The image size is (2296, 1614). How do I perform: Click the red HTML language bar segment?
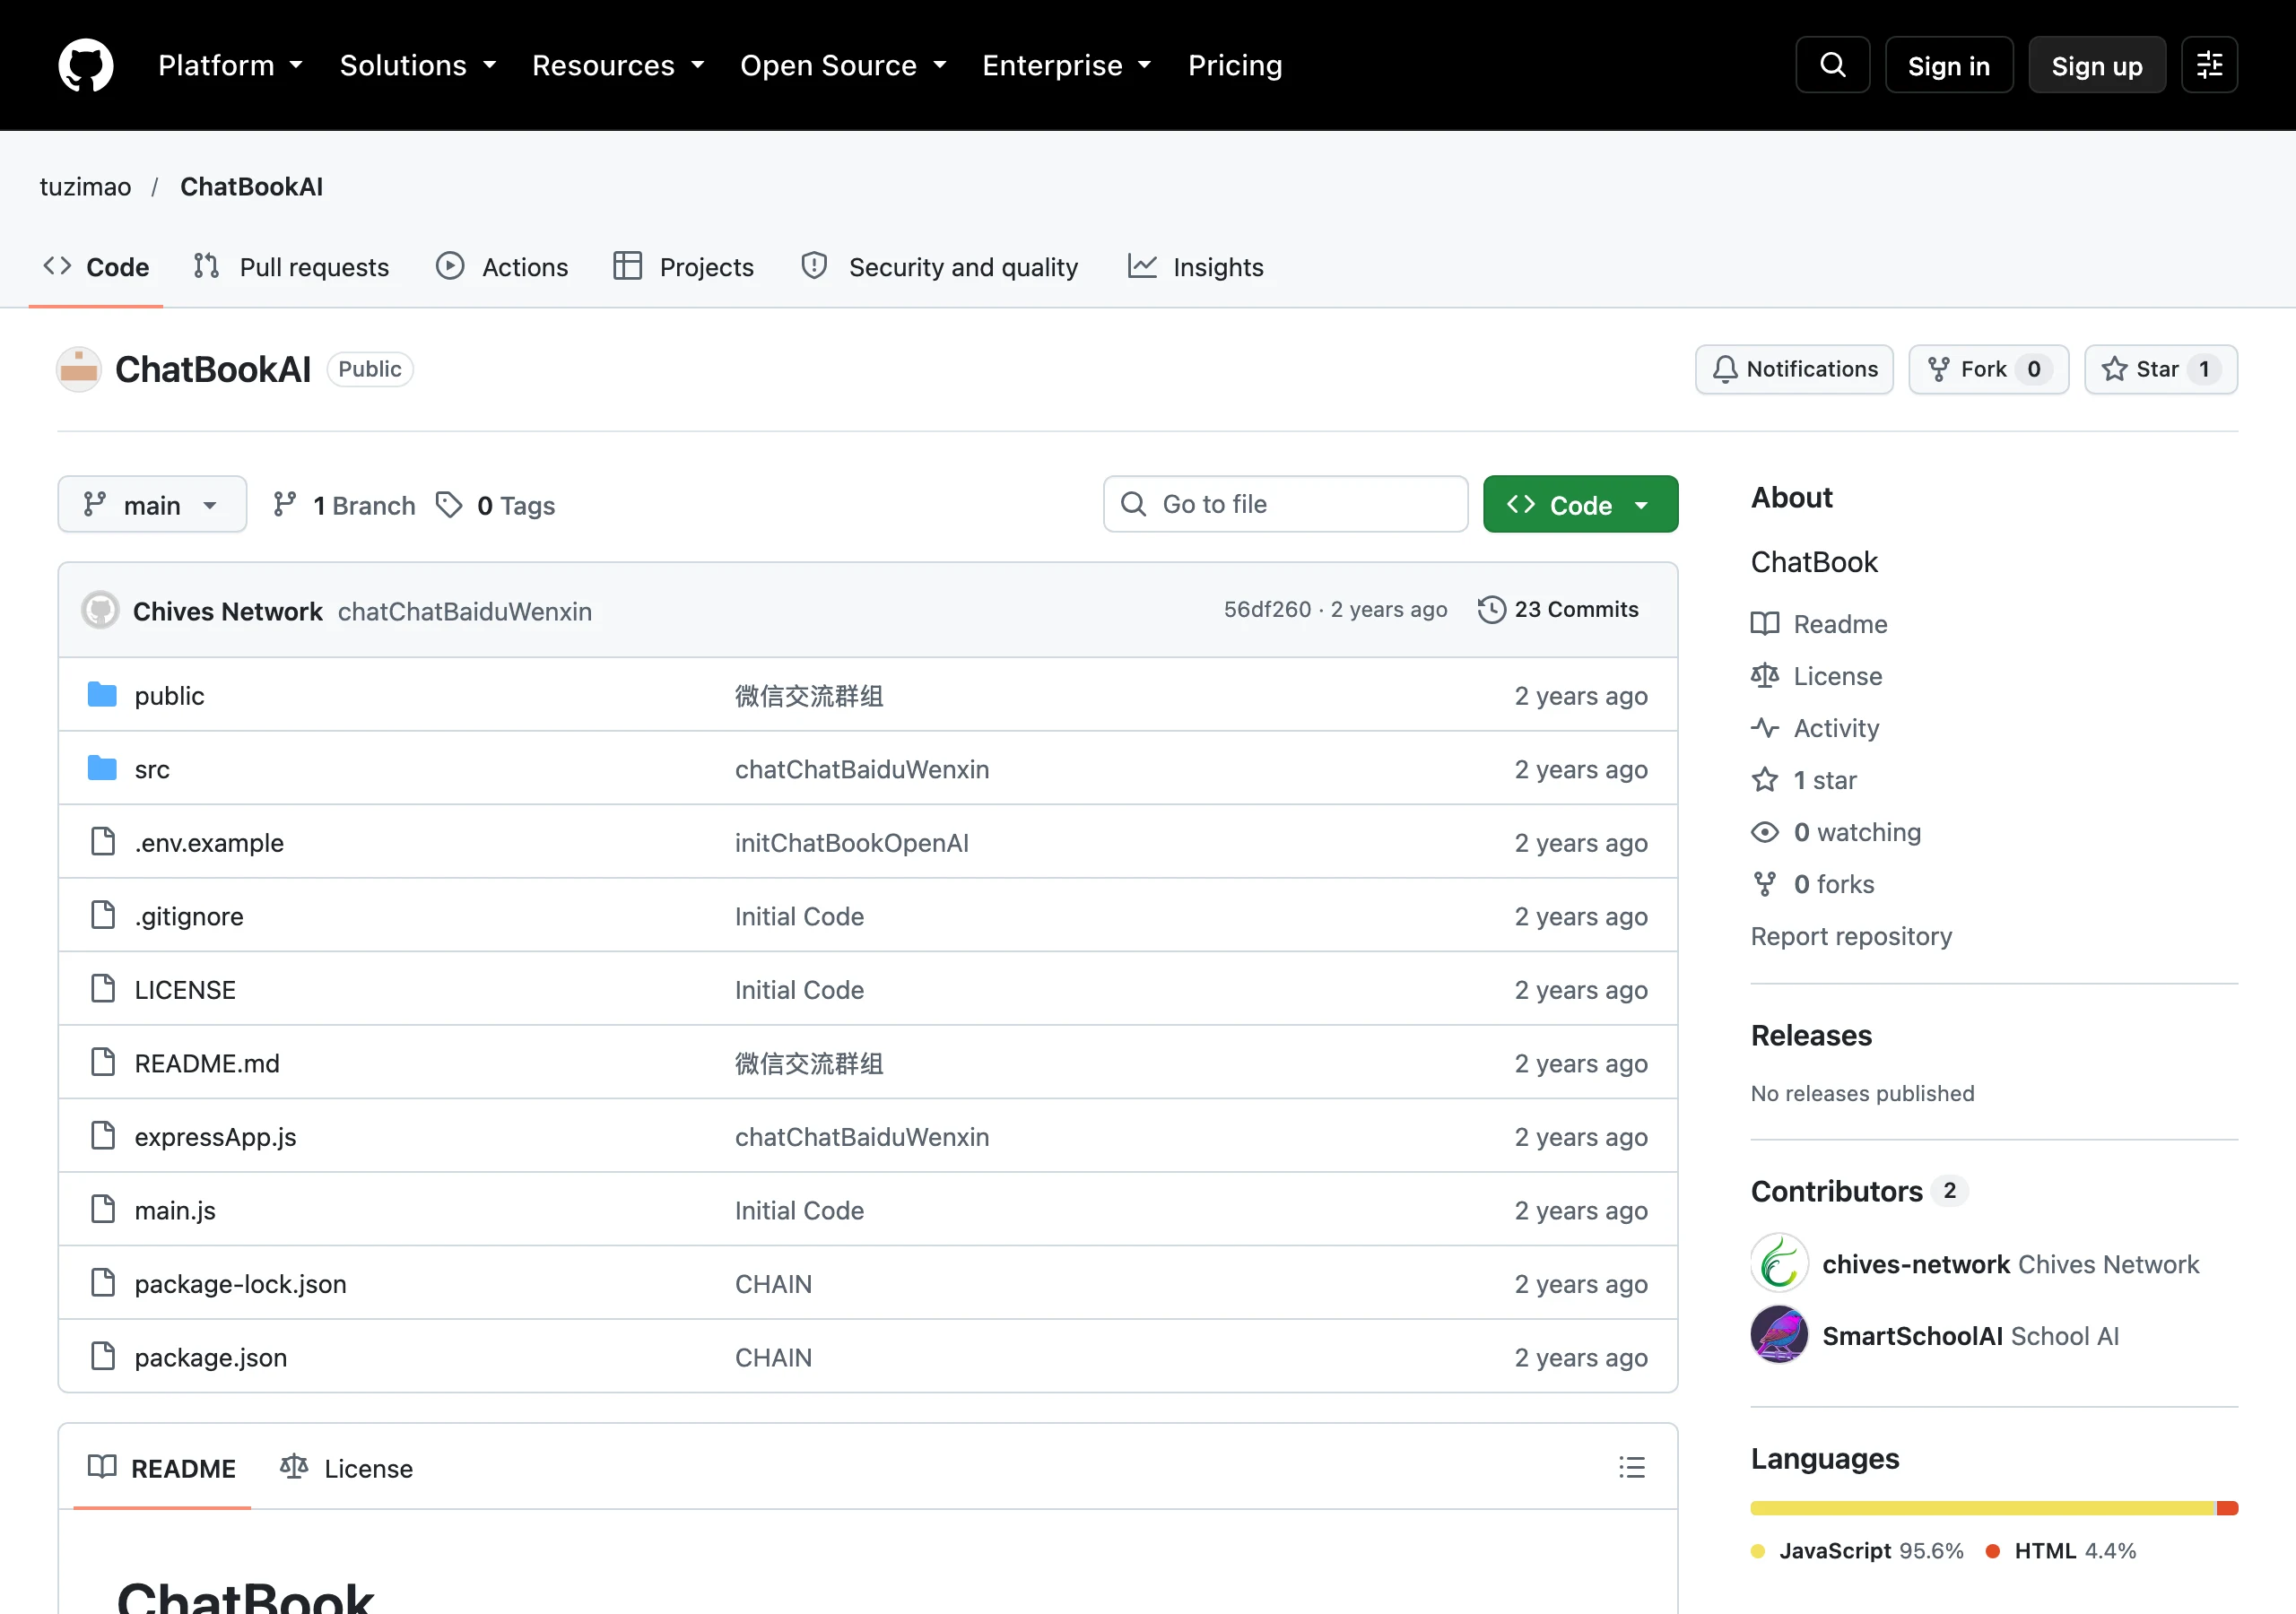[2227, 1508]
